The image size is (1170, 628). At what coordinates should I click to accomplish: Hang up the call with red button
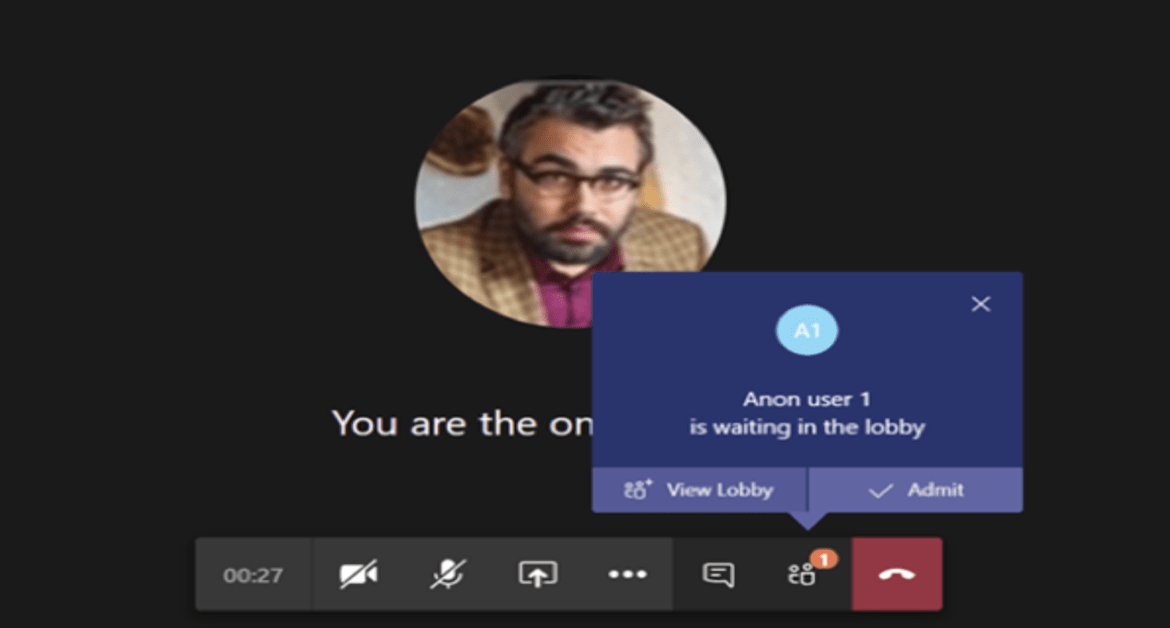897,574
